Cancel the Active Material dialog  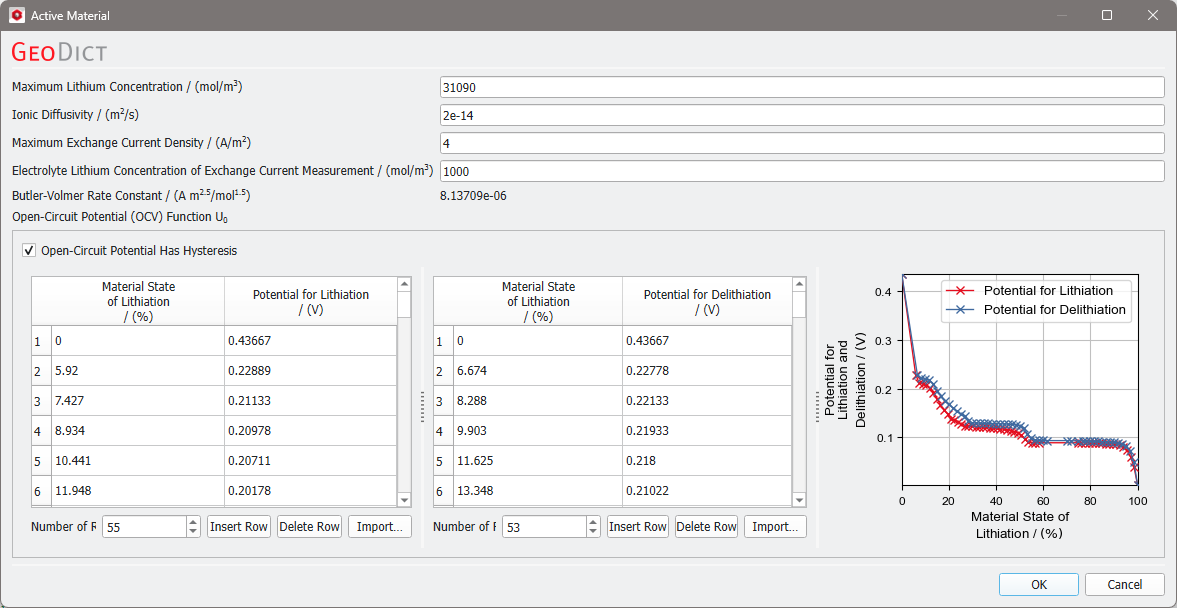tap(1124, 585)
